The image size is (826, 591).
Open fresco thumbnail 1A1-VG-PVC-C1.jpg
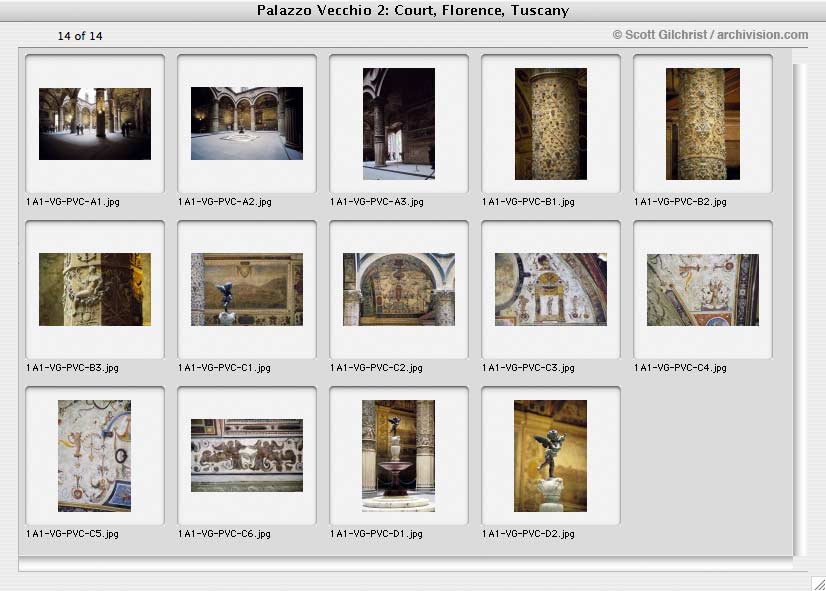(x=247, y=289)
